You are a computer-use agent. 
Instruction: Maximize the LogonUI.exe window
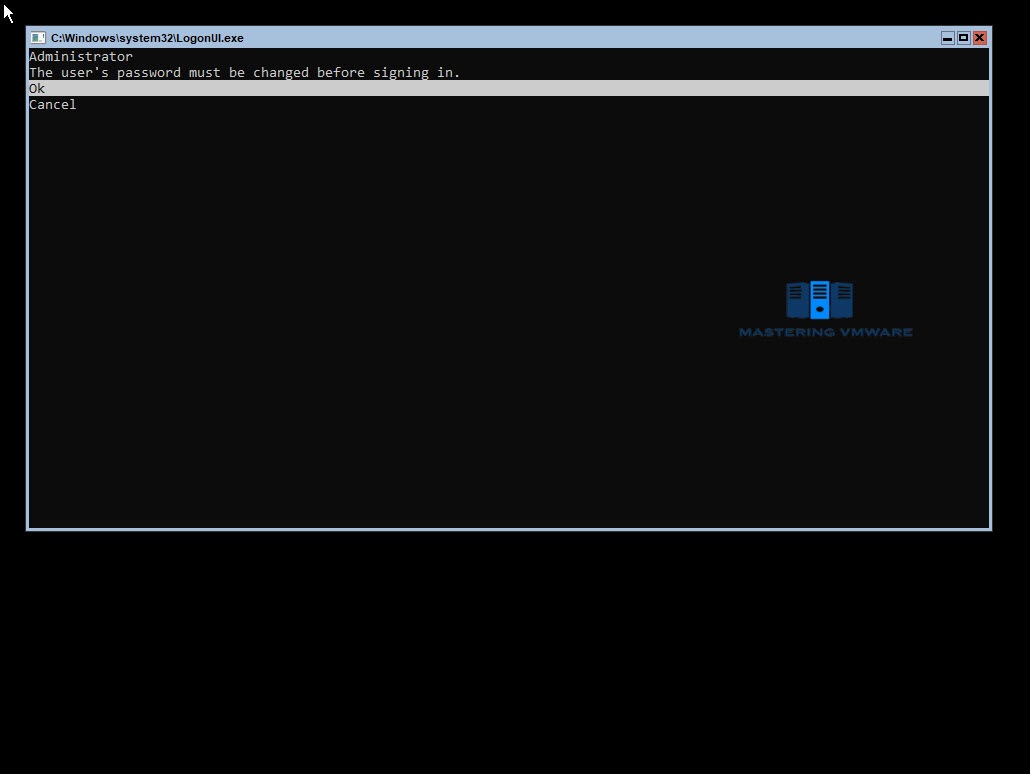tap(963, 38)
